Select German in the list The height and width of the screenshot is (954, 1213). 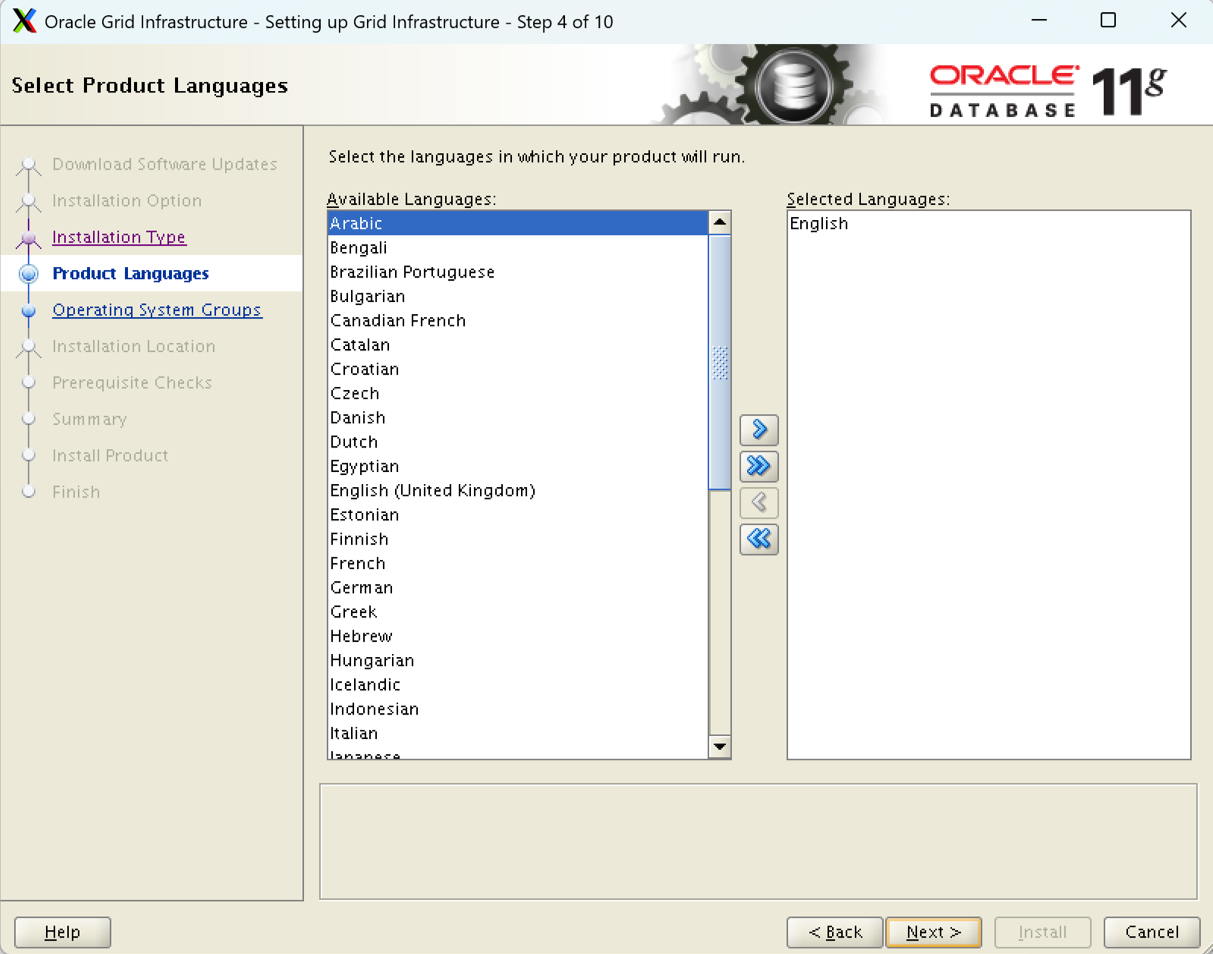tap(518, 587)
